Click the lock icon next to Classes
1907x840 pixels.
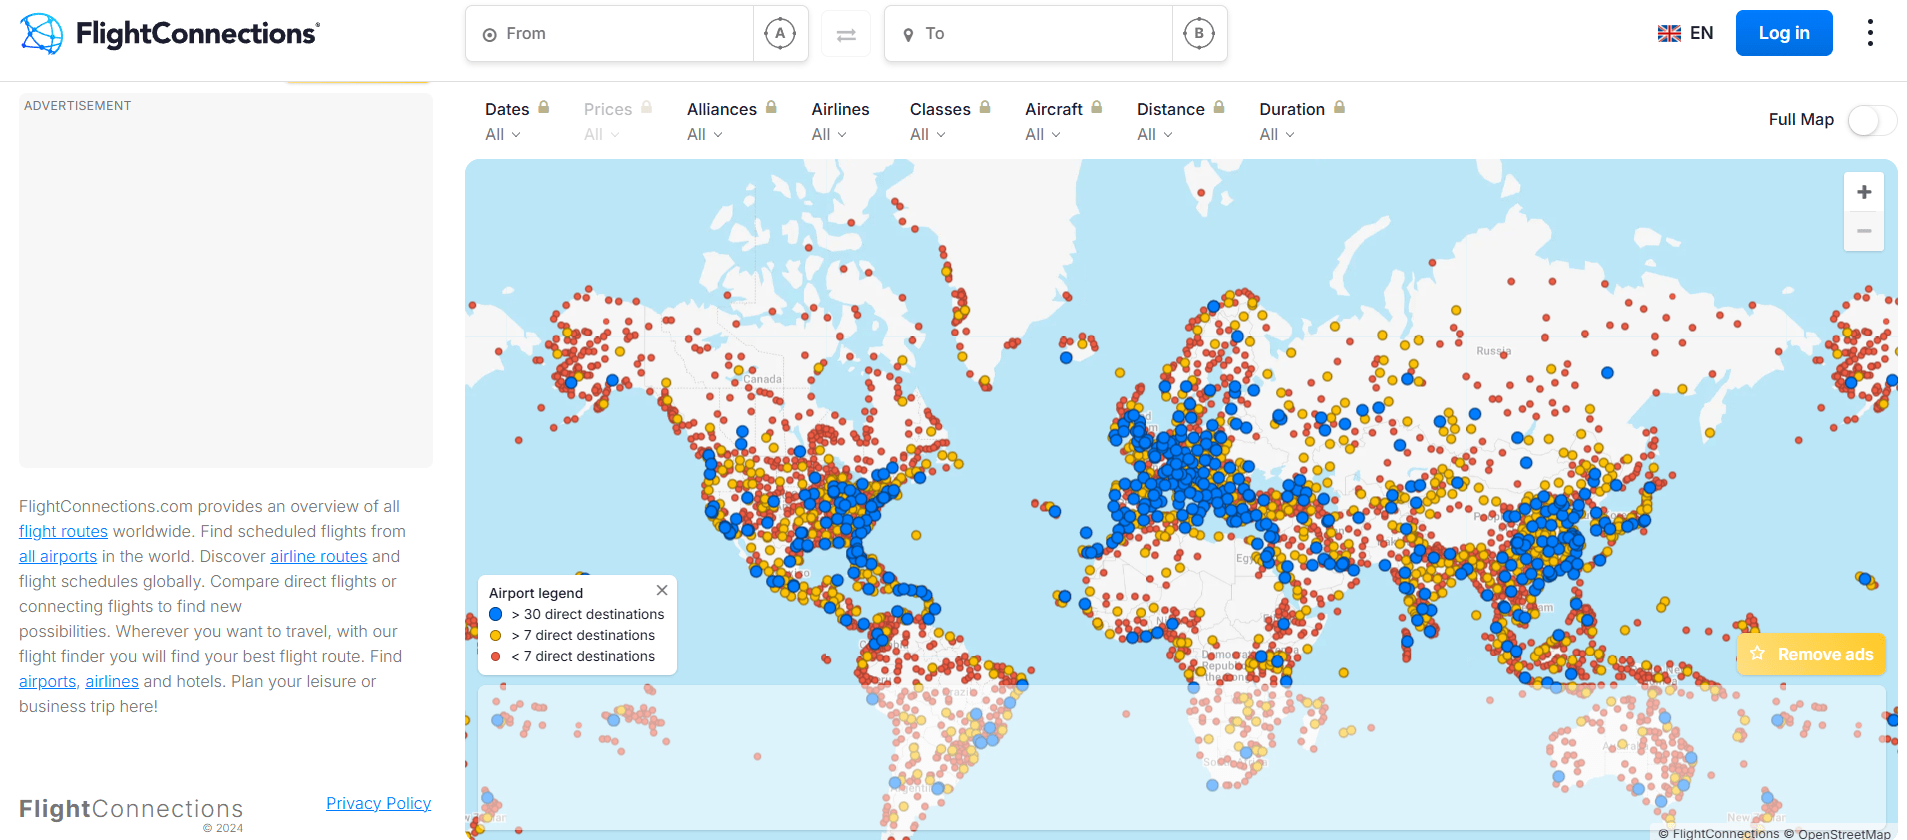[x=985, y=107]
